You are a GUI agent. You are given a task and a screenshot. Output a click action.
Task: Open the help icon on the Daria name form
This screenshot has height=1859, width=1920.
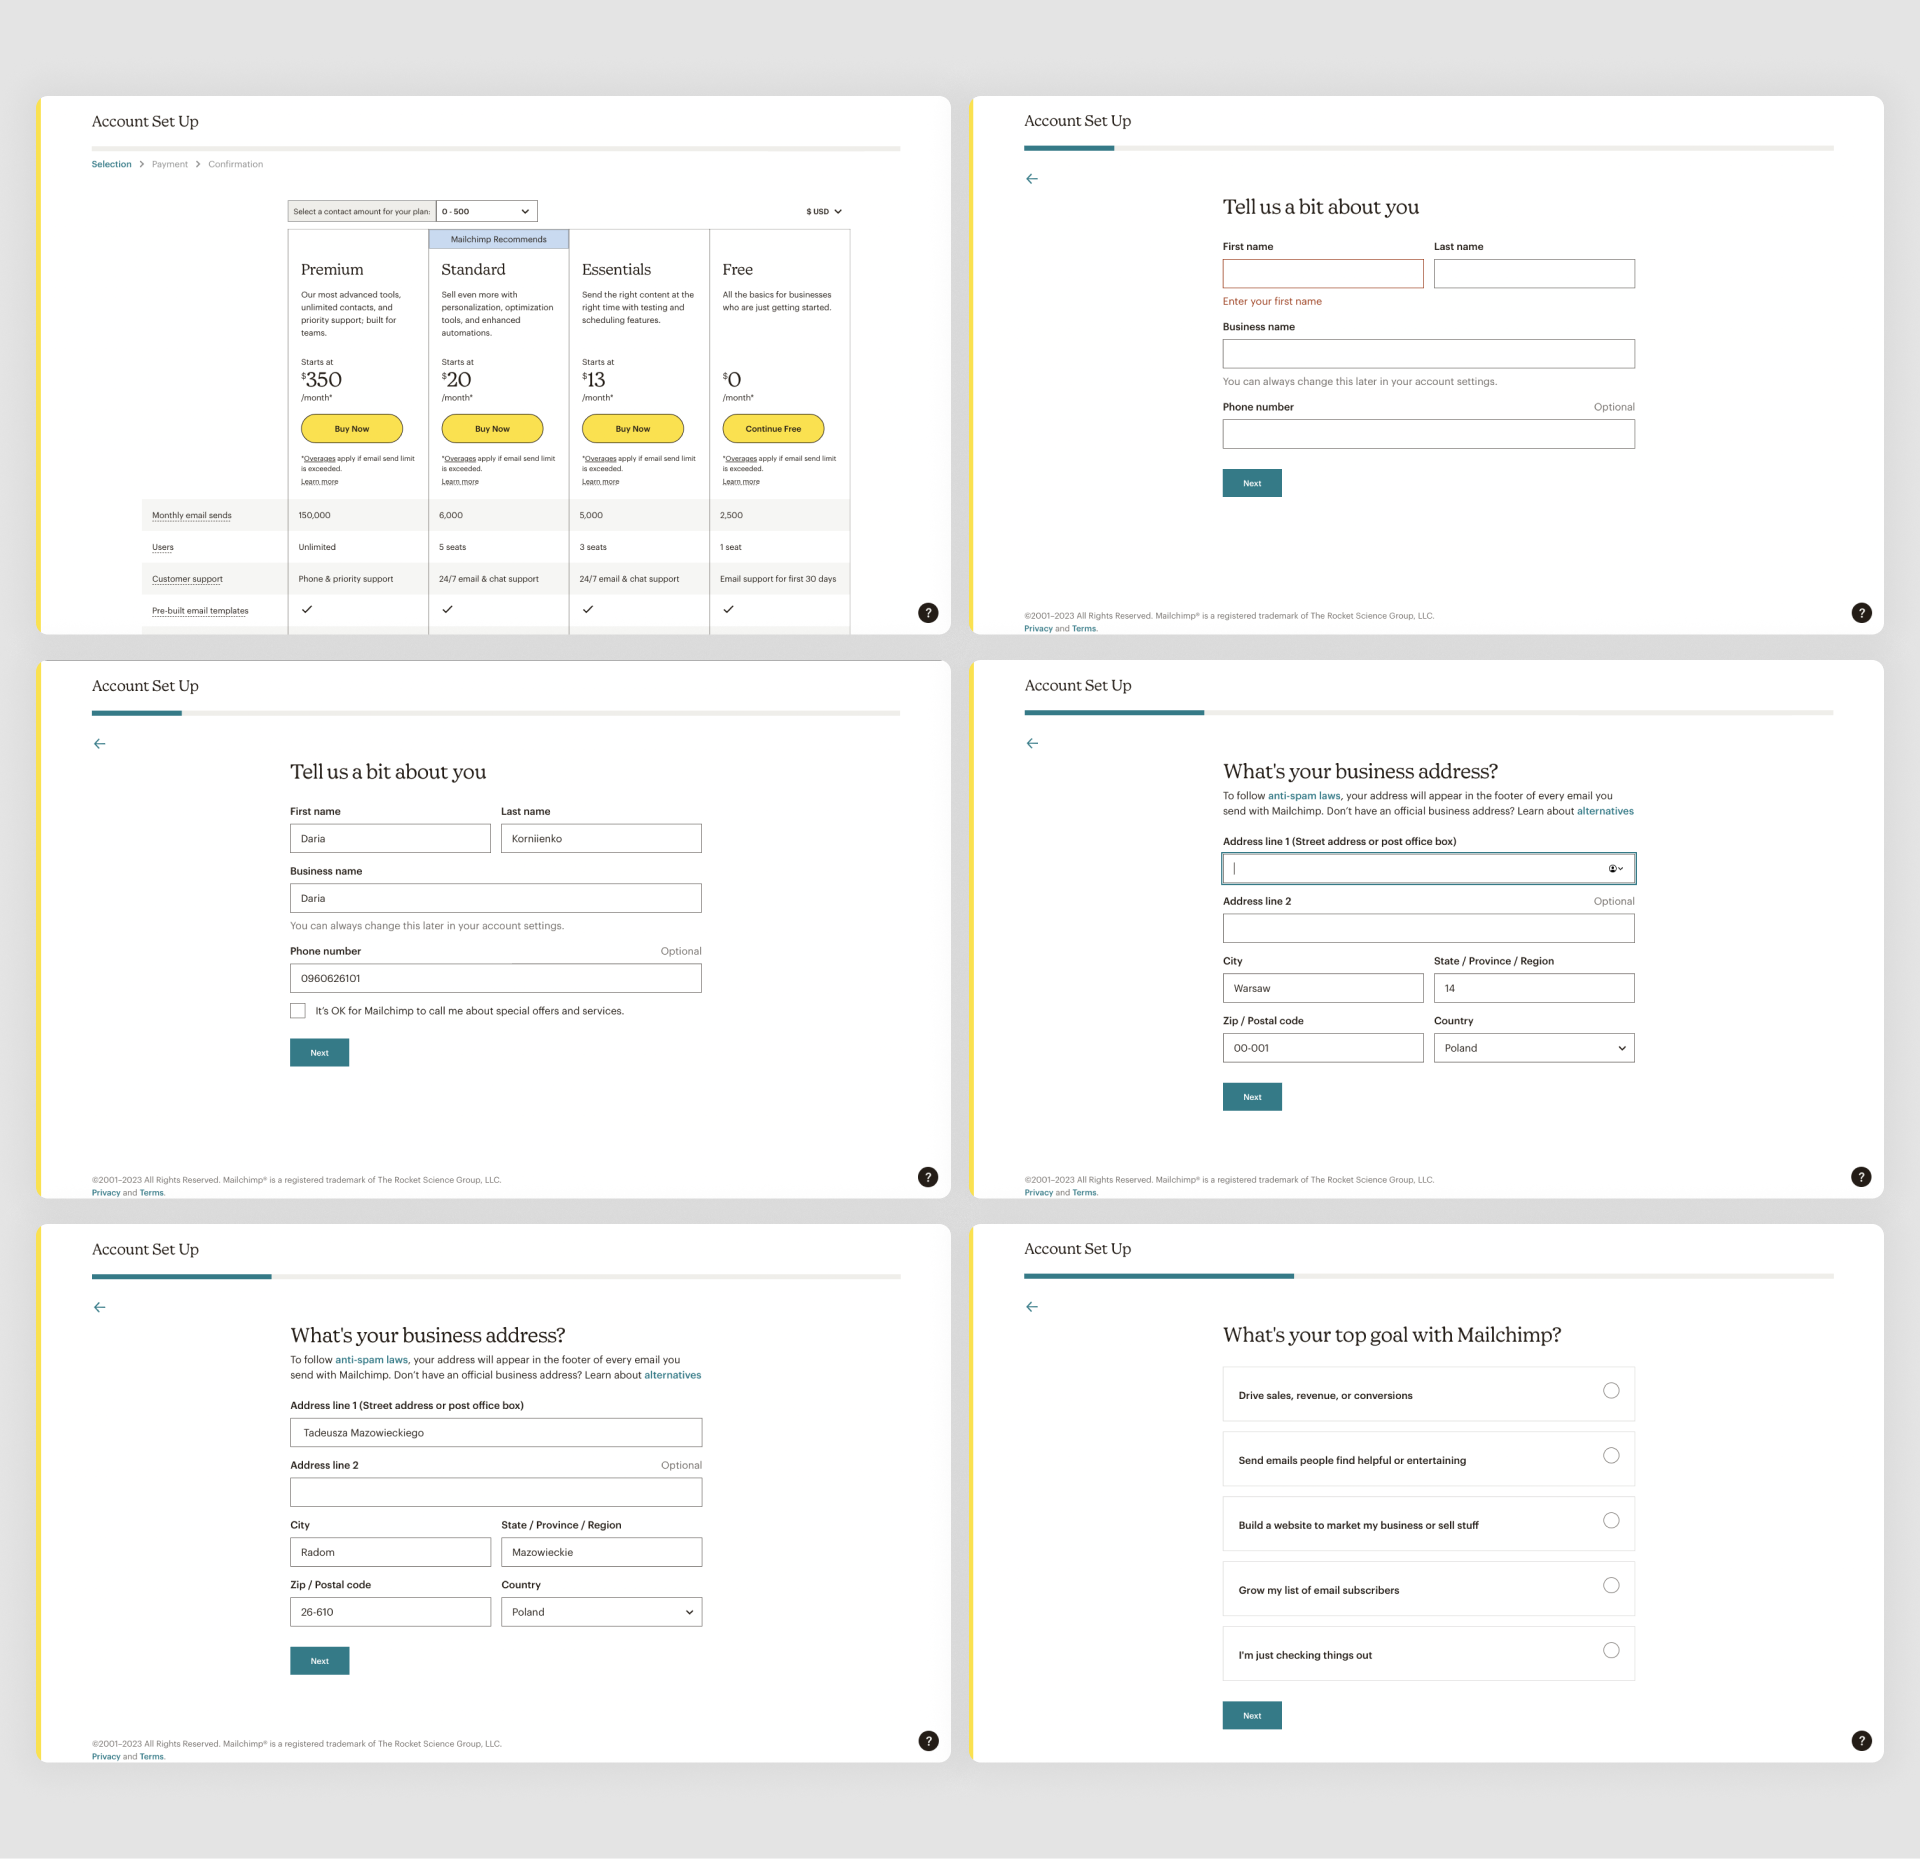[x=928, y=1177]
